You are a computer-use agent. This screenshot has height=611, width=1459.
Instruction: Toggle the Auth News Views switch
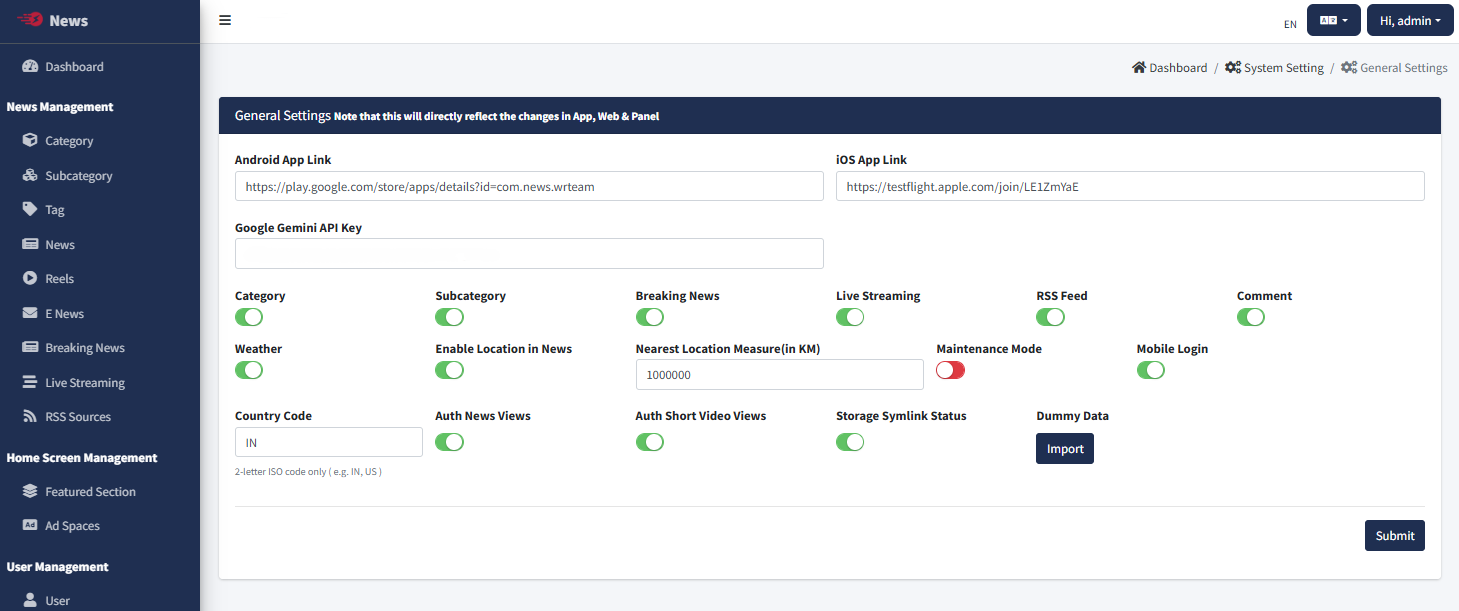(x=449, y=442)
